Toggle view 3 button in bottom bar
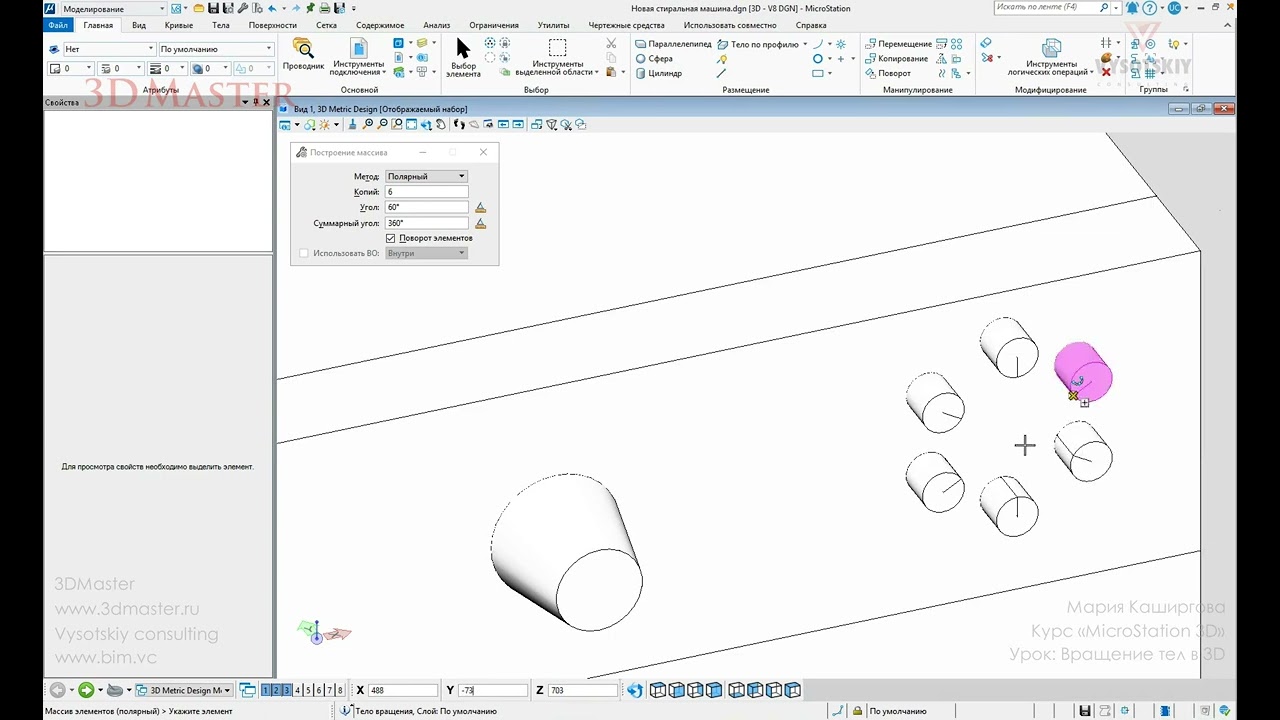 tap(287, 690)
